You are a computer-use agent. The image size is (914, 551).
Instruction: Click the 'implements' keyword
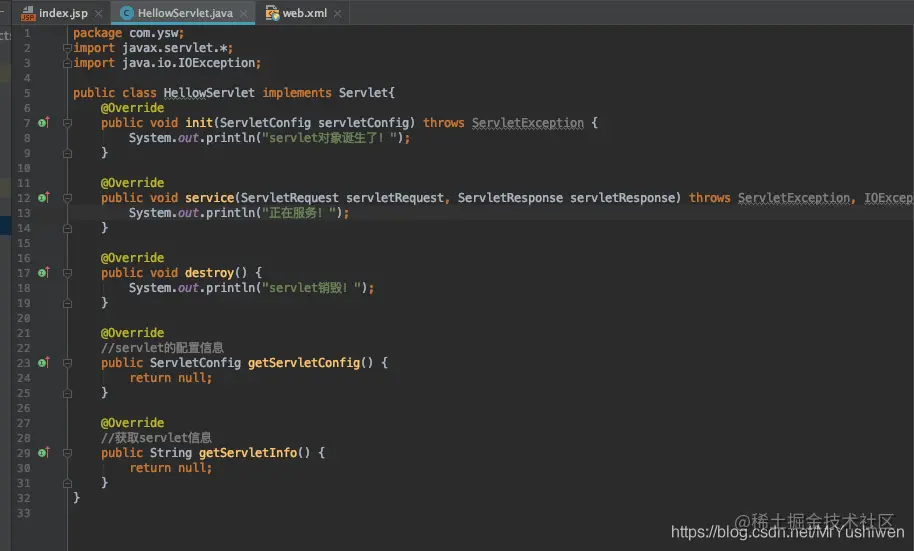[297, 93]
